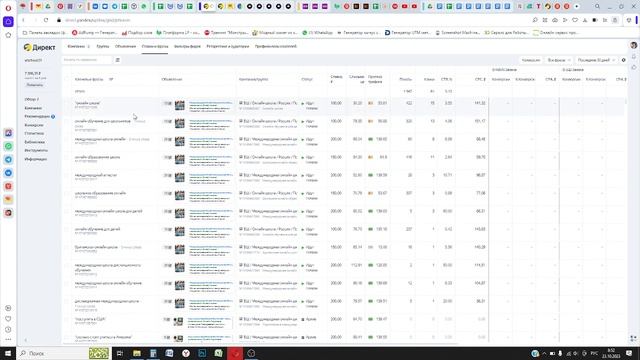Image resolution: width=640 pixels, height=360 pixels.
Task: Select the Ставки и фразы tab
Action: pyautogui.click(x=155, y=47)
